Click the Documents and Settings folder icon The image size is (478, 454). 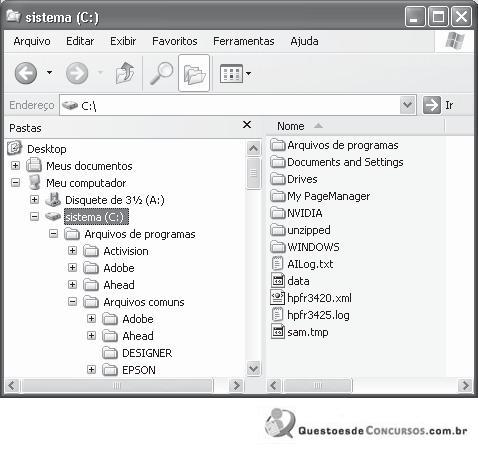(277, 162)
